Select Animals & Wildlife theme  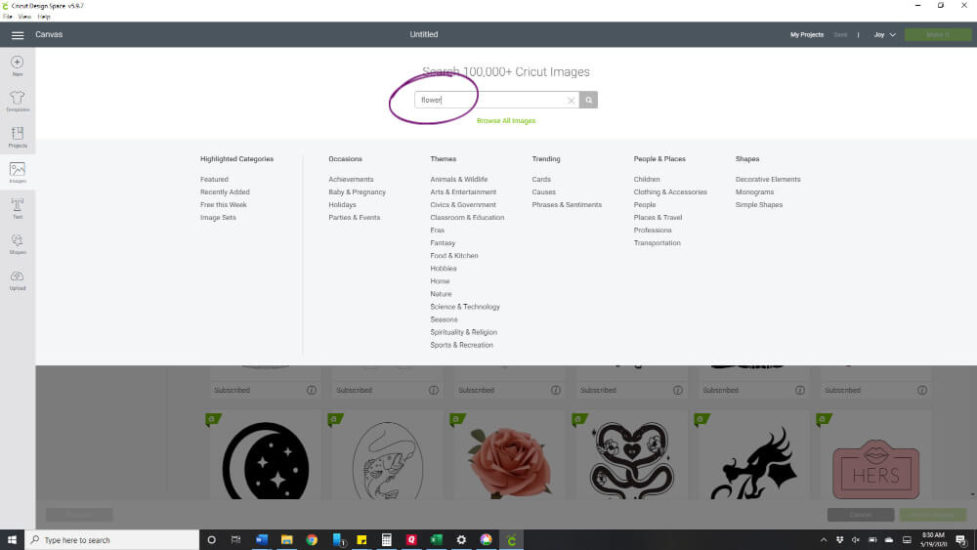[x=459, y=179]
